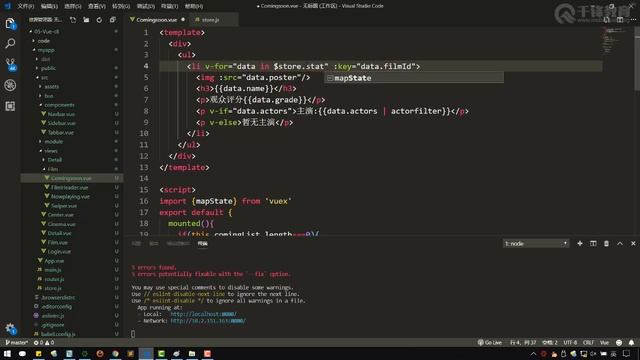640x360 pixels.
Task: Open the 调试(D) menu
Action: click(145, 6)
